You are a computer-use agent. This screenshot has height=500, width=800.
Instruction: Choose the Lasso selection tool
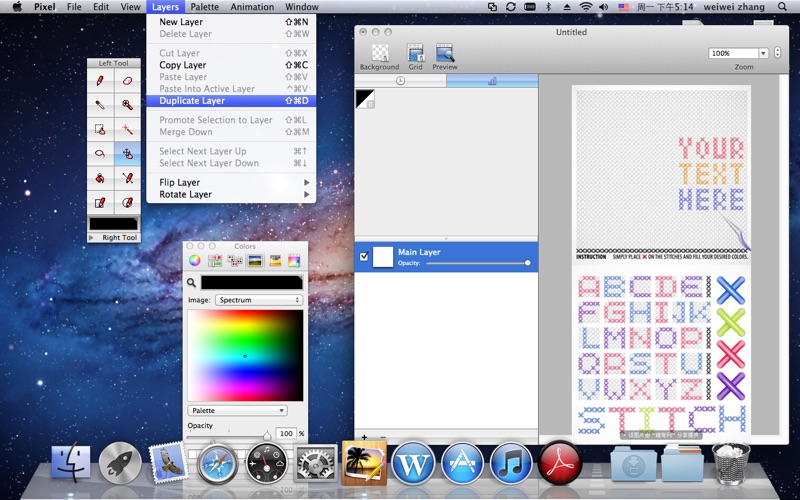[x=101, y=154]
